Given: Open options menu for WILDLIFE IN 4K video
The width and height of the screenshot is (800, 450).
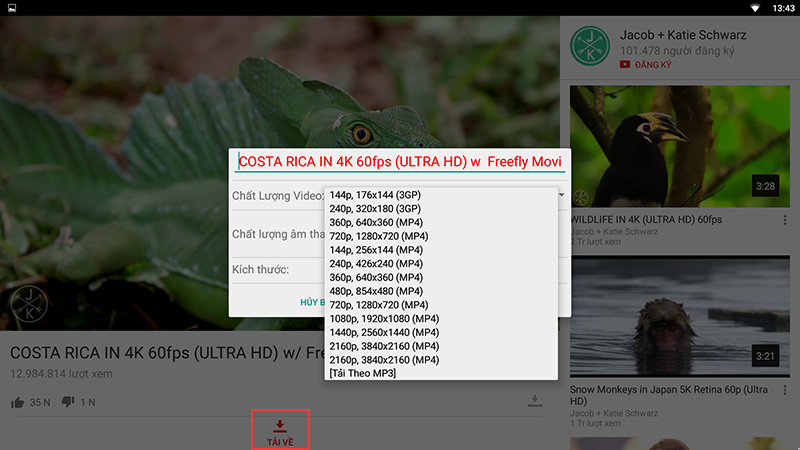Looking at the screenshot, I should click(785, 220).
